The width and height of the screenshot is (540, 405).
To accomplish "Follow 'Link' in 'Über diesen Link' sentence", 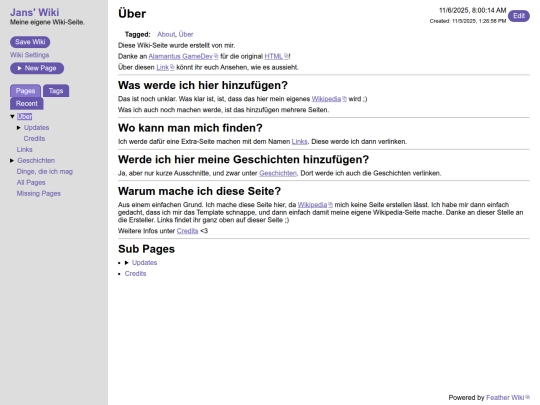I will (x=162, y=68).
